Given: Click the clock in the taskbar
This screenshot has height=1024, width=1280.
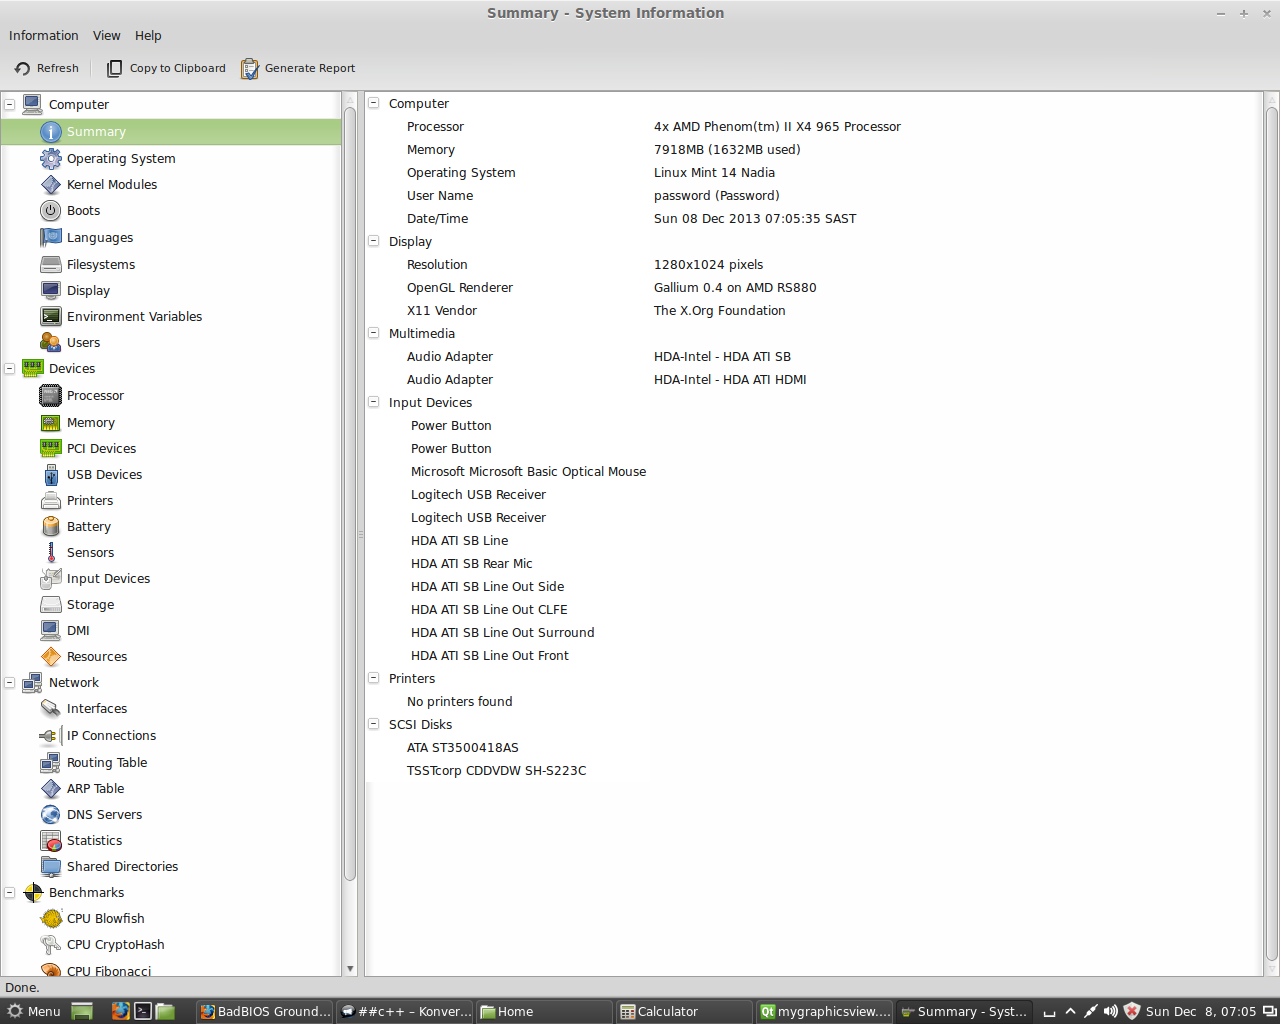Looking at the screenshot, I should click(1200, 1011).
